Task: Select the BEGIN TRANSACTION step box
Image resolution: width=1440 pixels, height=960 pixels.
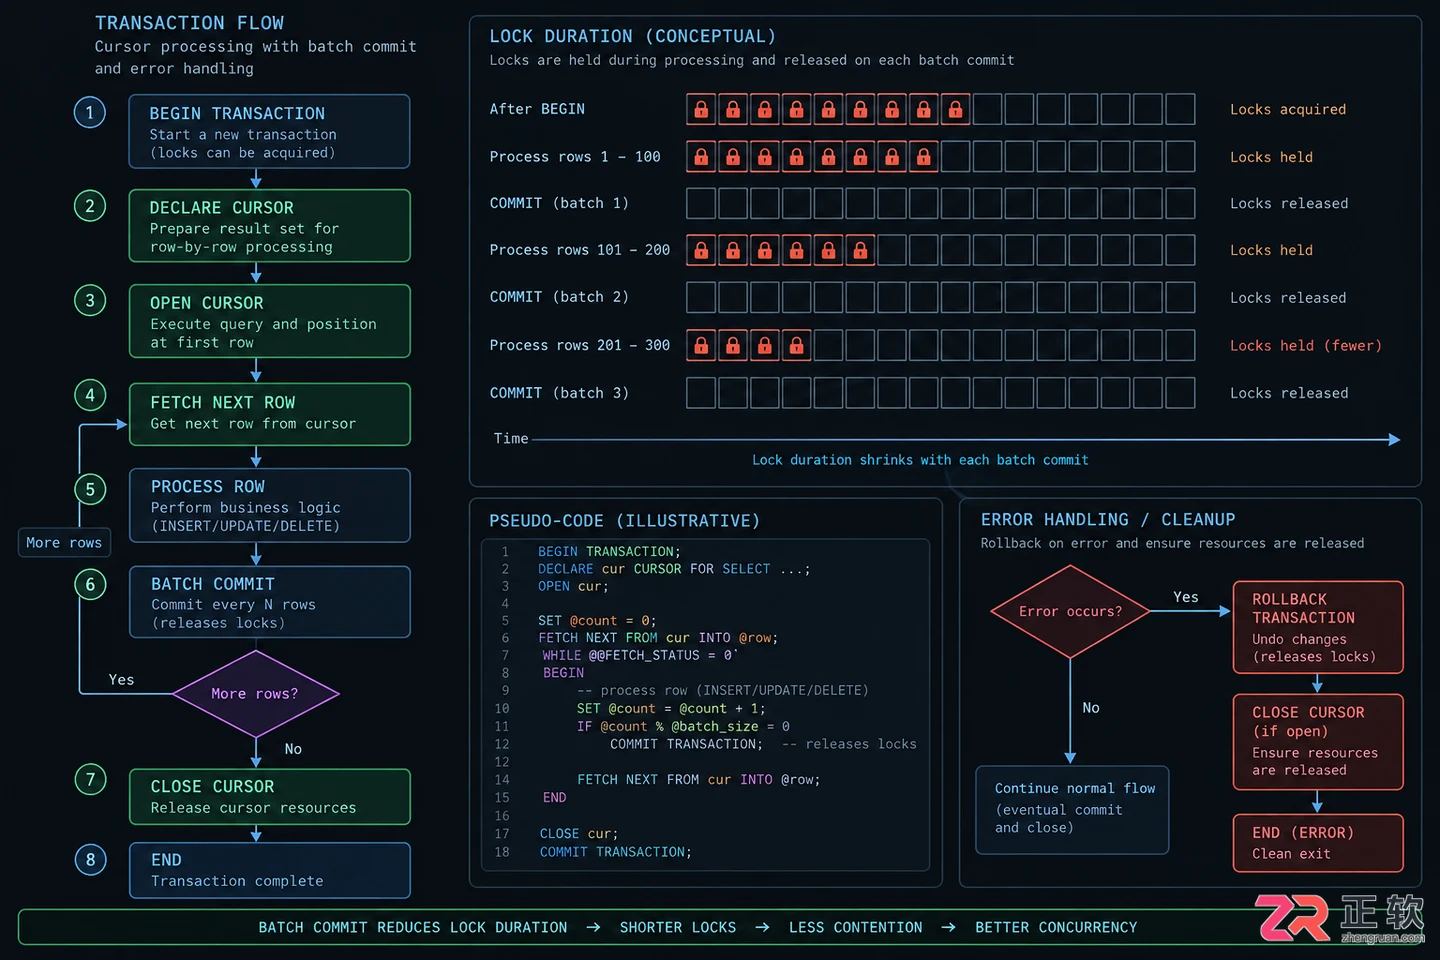Action: [270, 132]
